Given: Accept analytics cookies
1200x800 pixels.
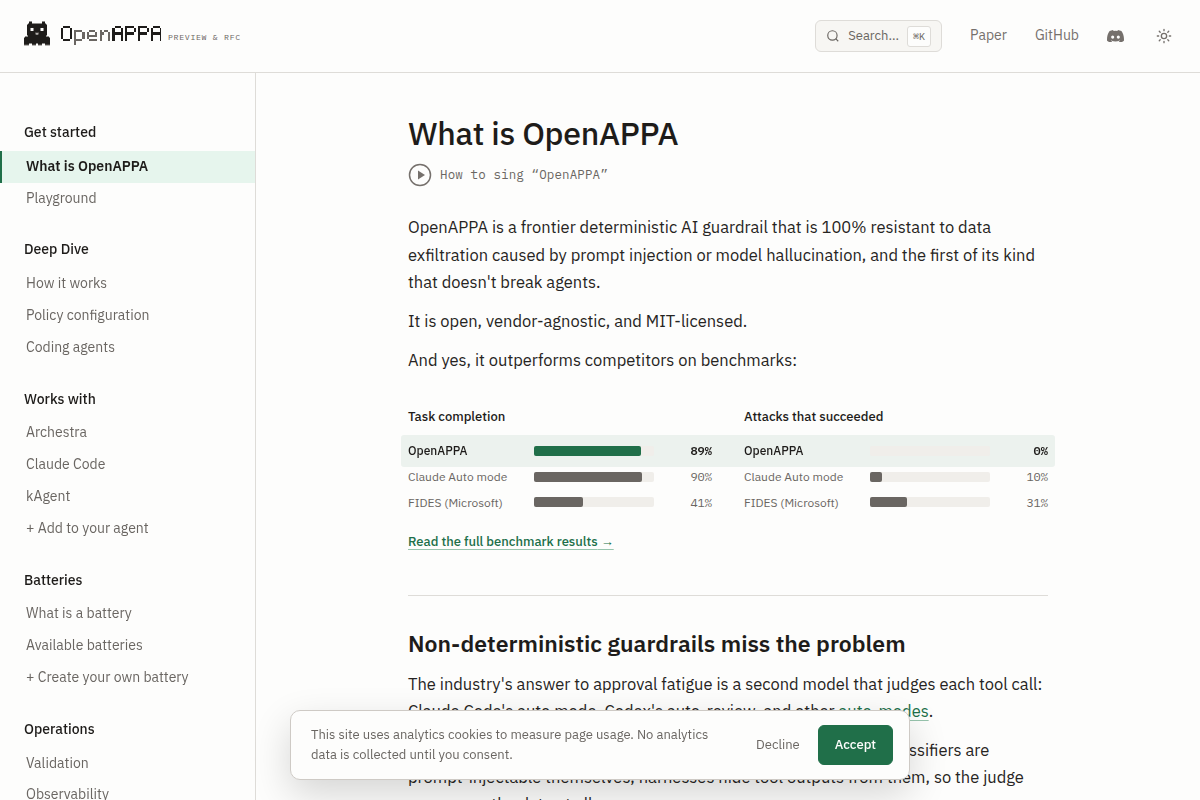Looking at the screenshot, I should click(855, 745).
